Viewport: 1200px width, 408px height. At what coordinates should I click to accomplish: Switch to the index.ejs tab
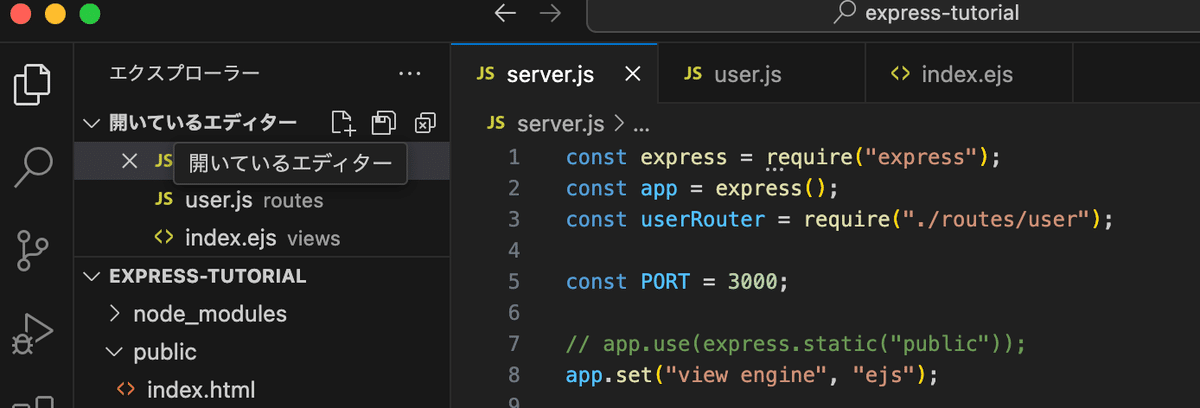click(969, 73)
